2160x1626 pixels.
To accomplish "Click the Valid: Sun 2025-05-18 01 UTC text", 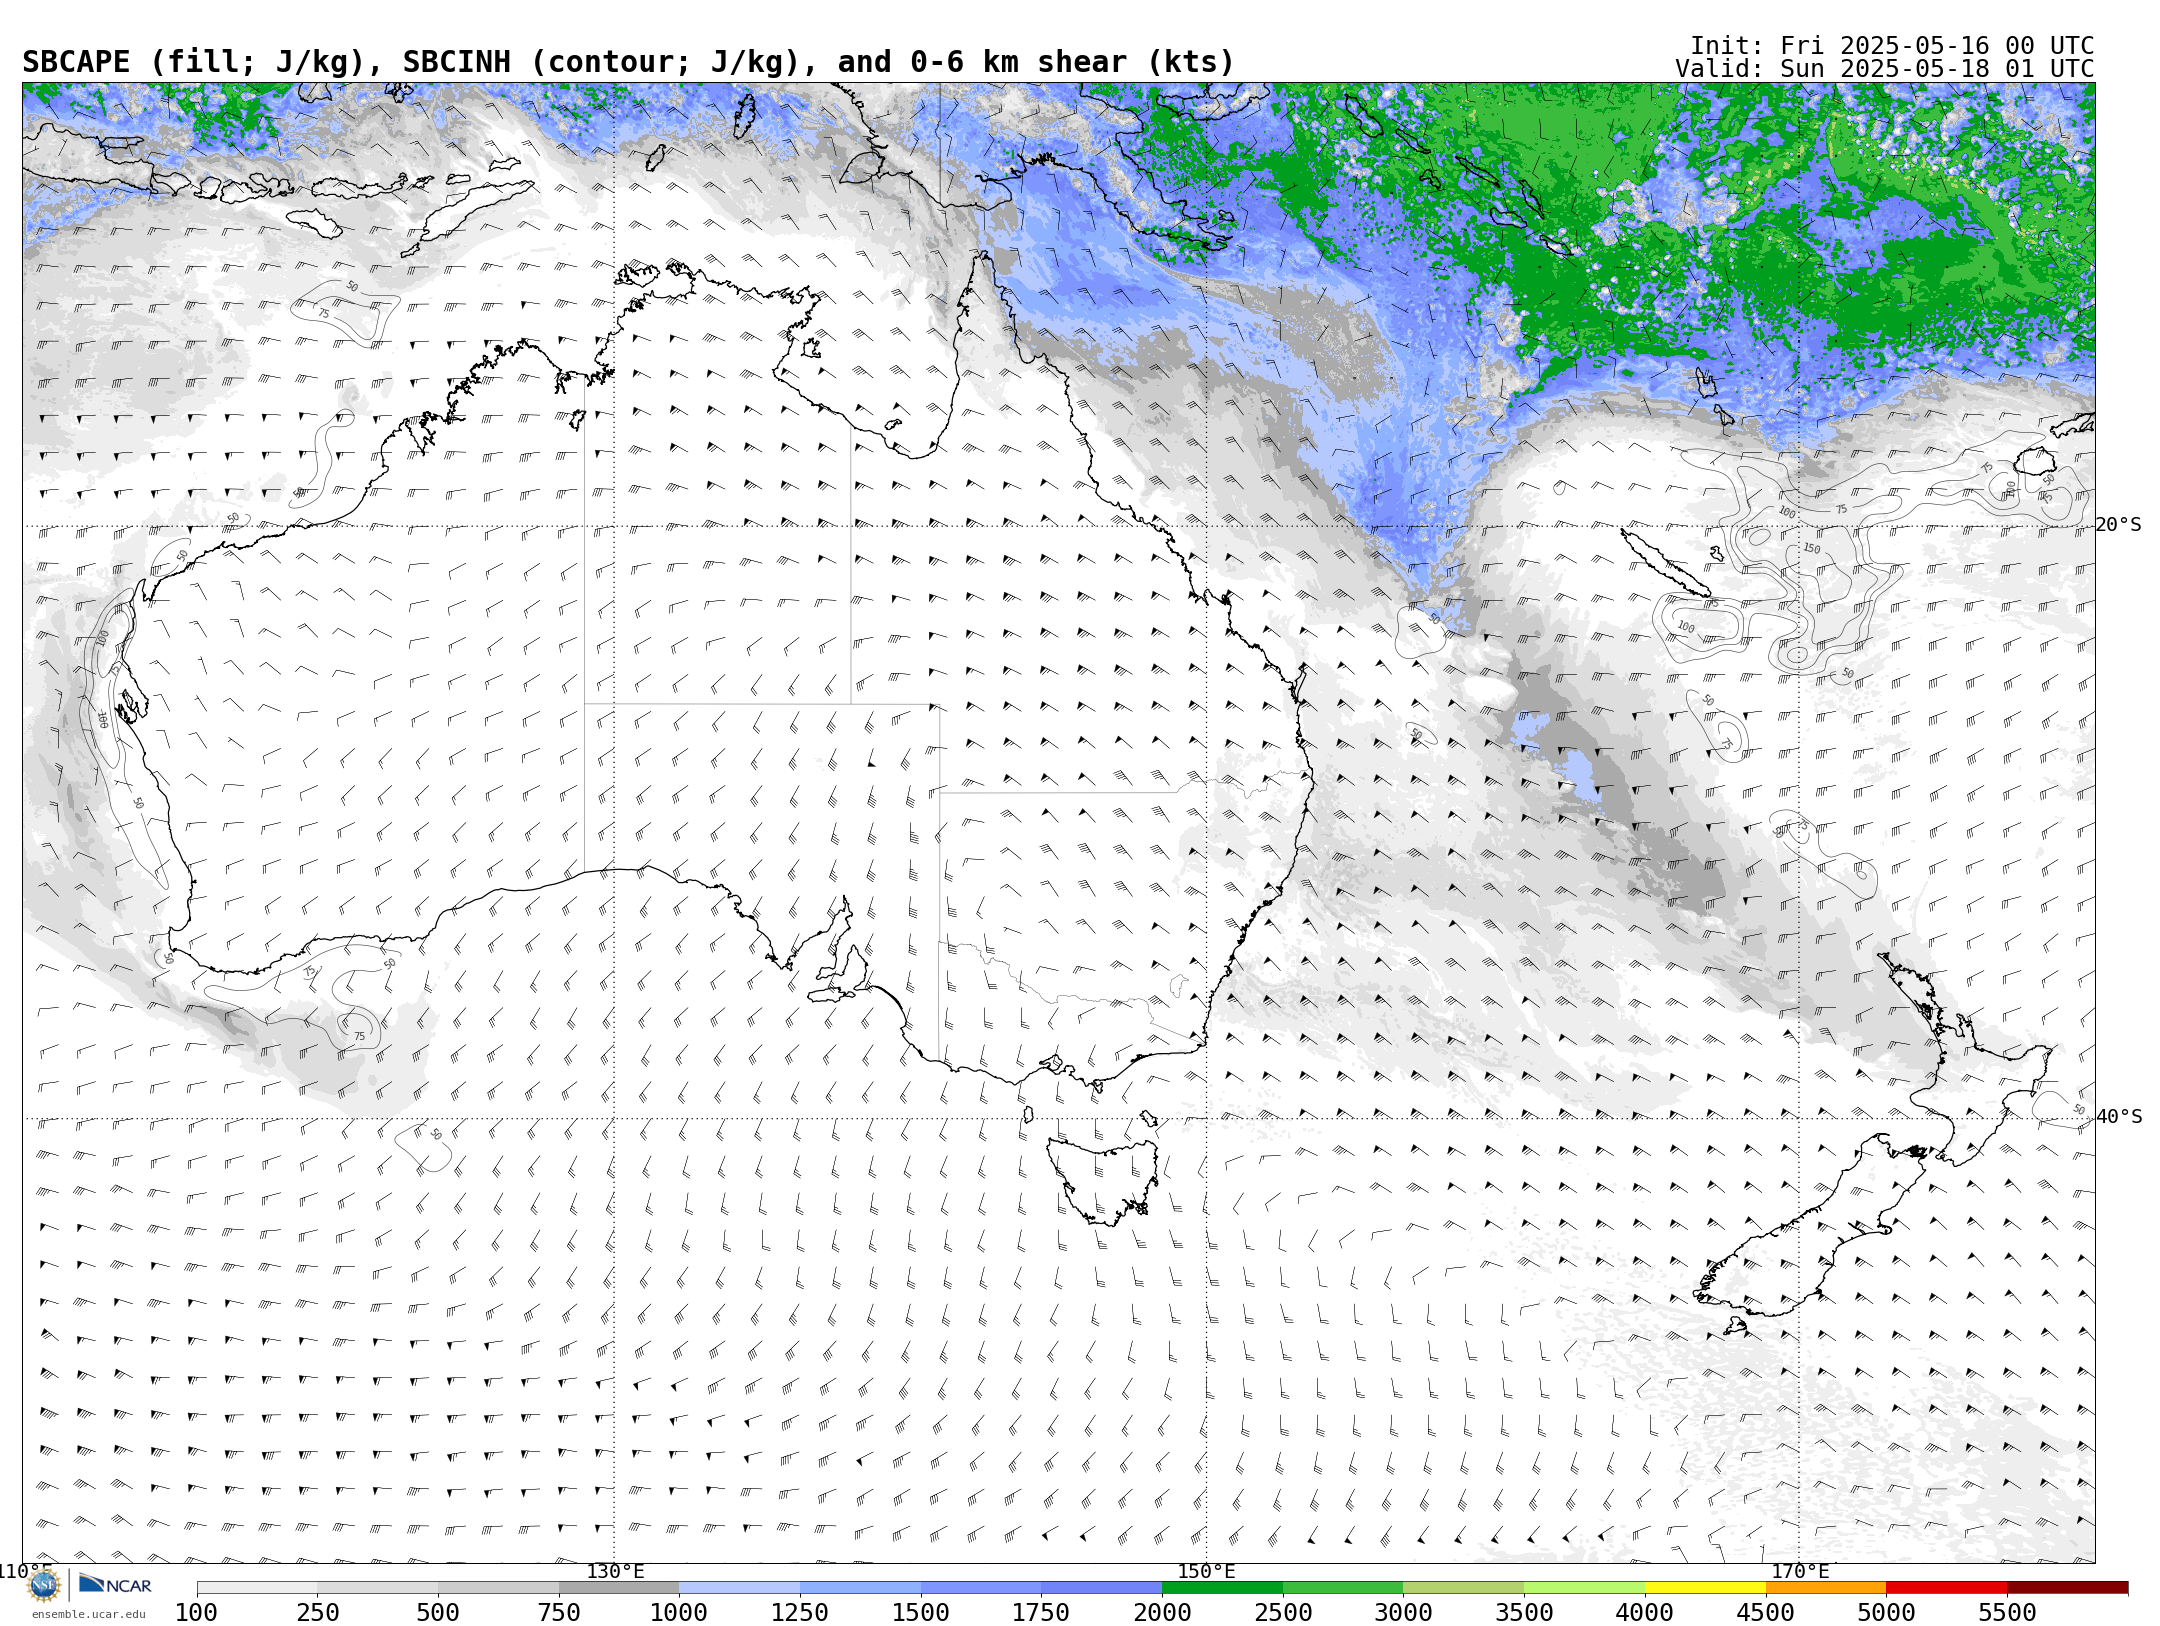I will click(1885, 69).
